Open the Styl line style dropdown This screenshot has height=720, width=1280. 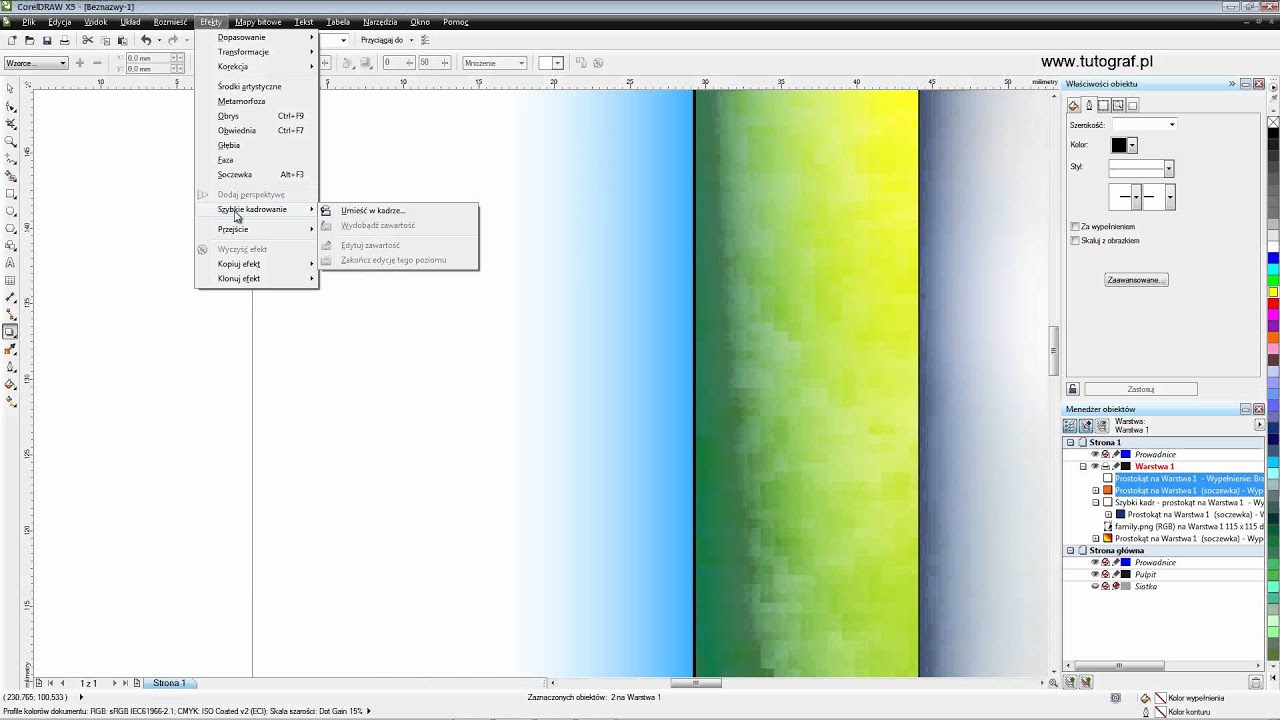point(1169,168)
